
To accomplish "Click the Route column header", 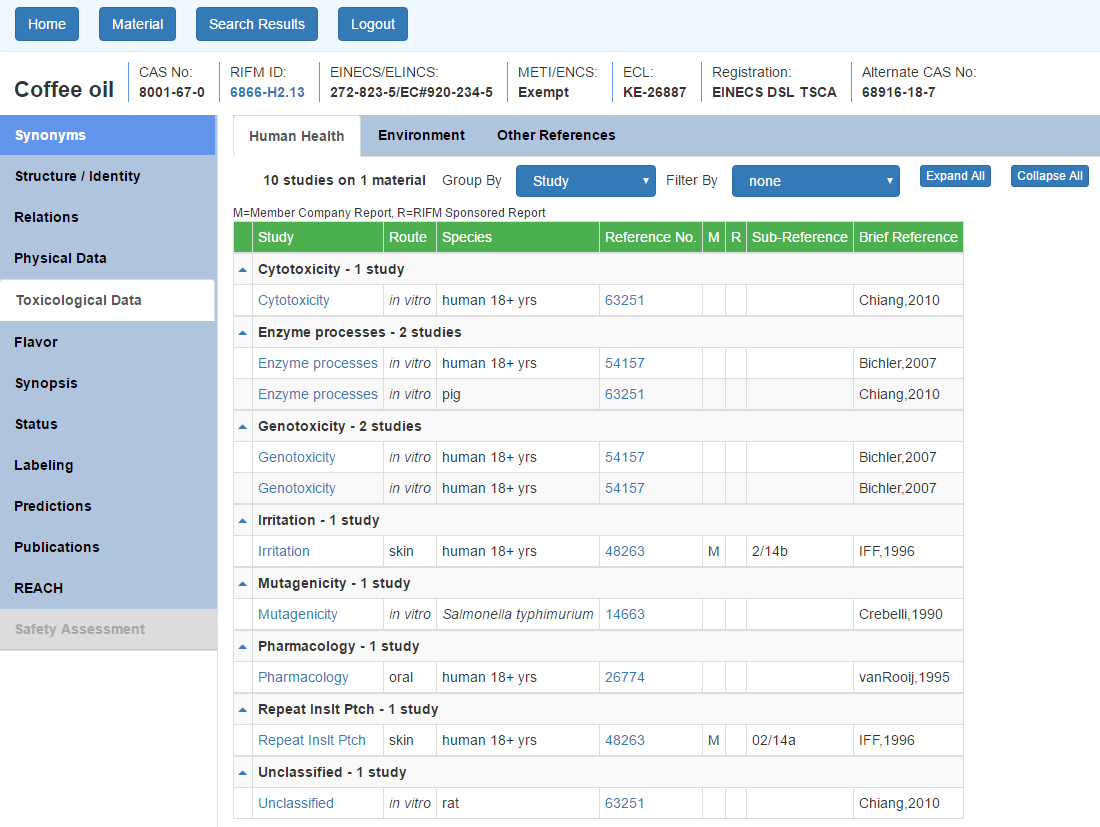I will pos(410,237).
